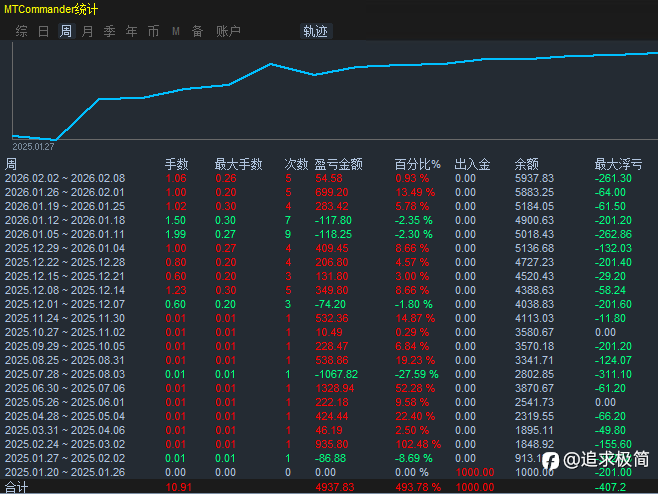Click the 手数 column header
658x494 pixels.
pyautogui.click(x=177, y=164)
